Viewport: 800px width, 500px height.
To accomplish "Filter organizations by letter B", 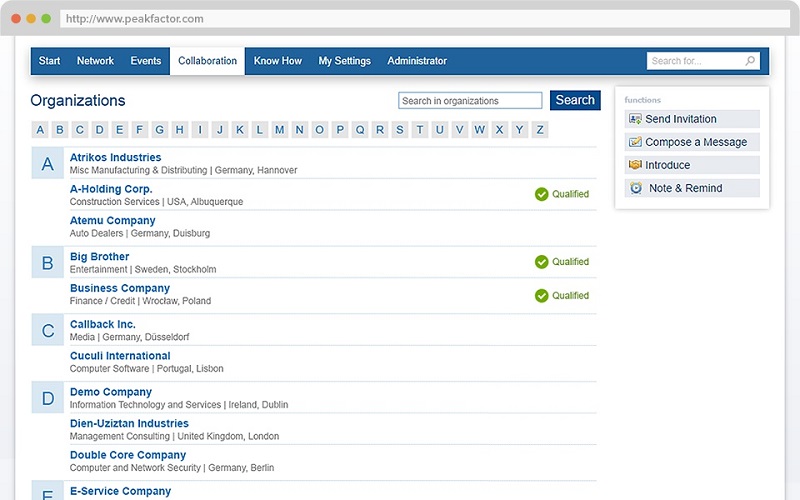I will tap(60, 130).
